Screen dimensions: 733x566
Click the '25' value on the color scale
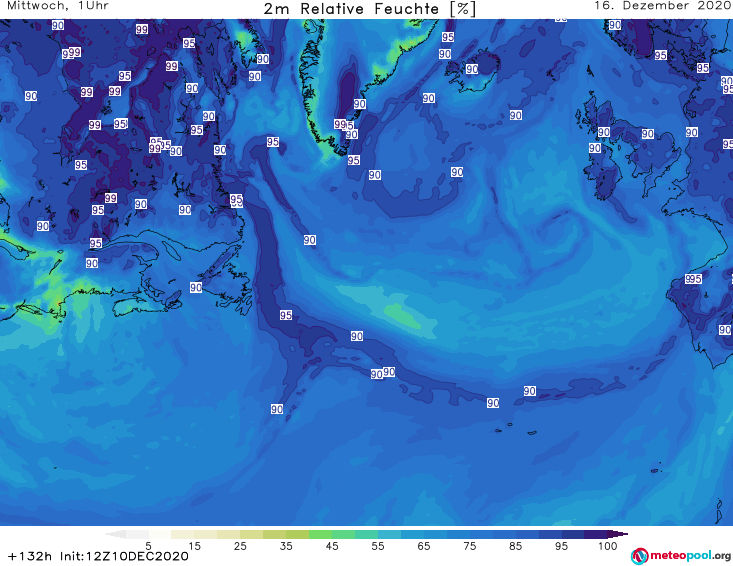pos(240,546)
